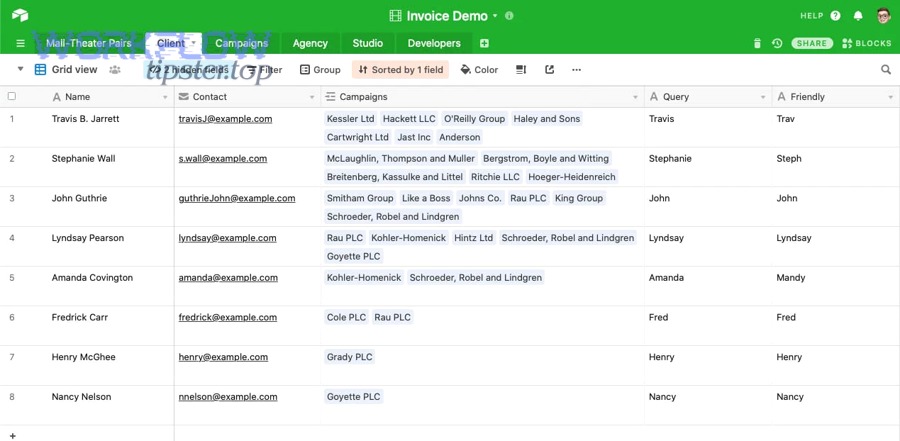The image size is (900, 441).
Task: Click the Hintz Ltd campaign chip
Action: (x=474, y=238)
